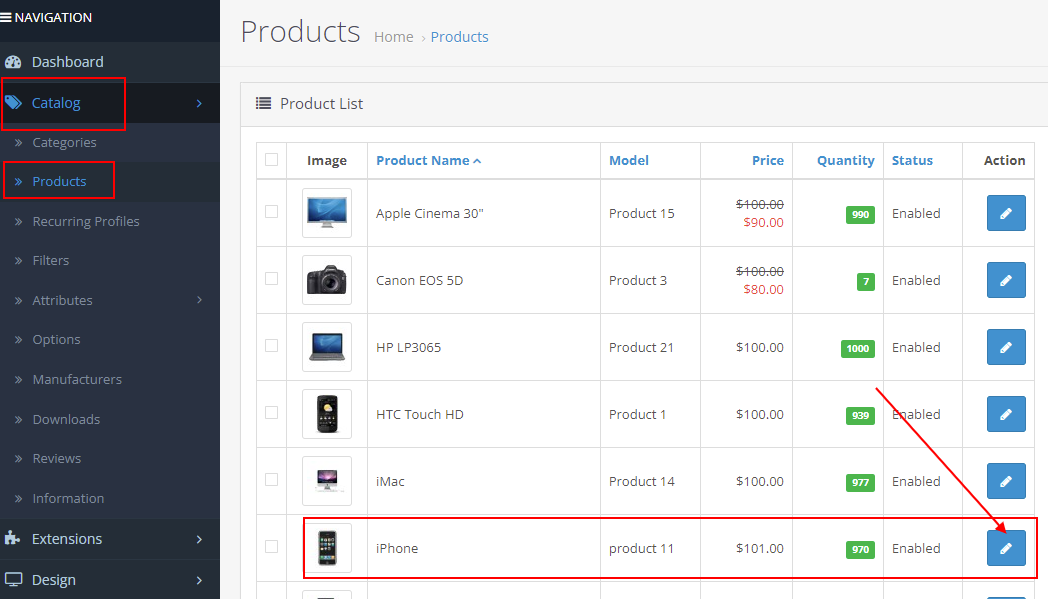Click the Catalog tag icon
Viewport: 1048px width, 599px height.
pos(13,102)
